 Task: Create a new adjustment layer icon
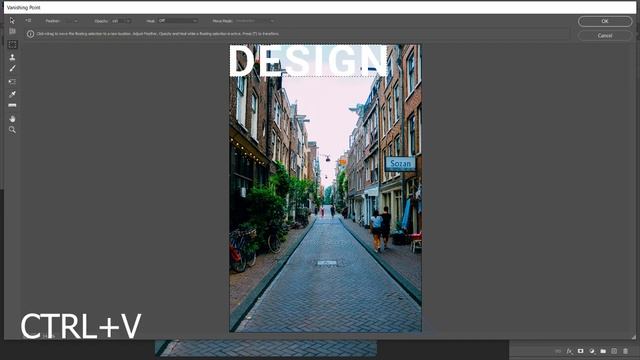coord(592,351)
